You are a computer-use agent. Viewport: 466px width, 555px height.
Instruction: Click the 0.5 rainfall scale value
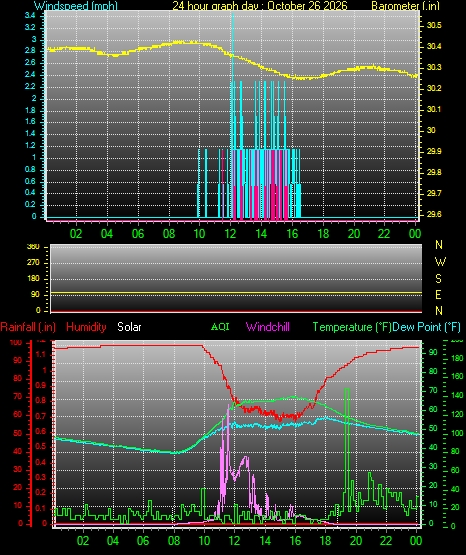coord(41,447)
